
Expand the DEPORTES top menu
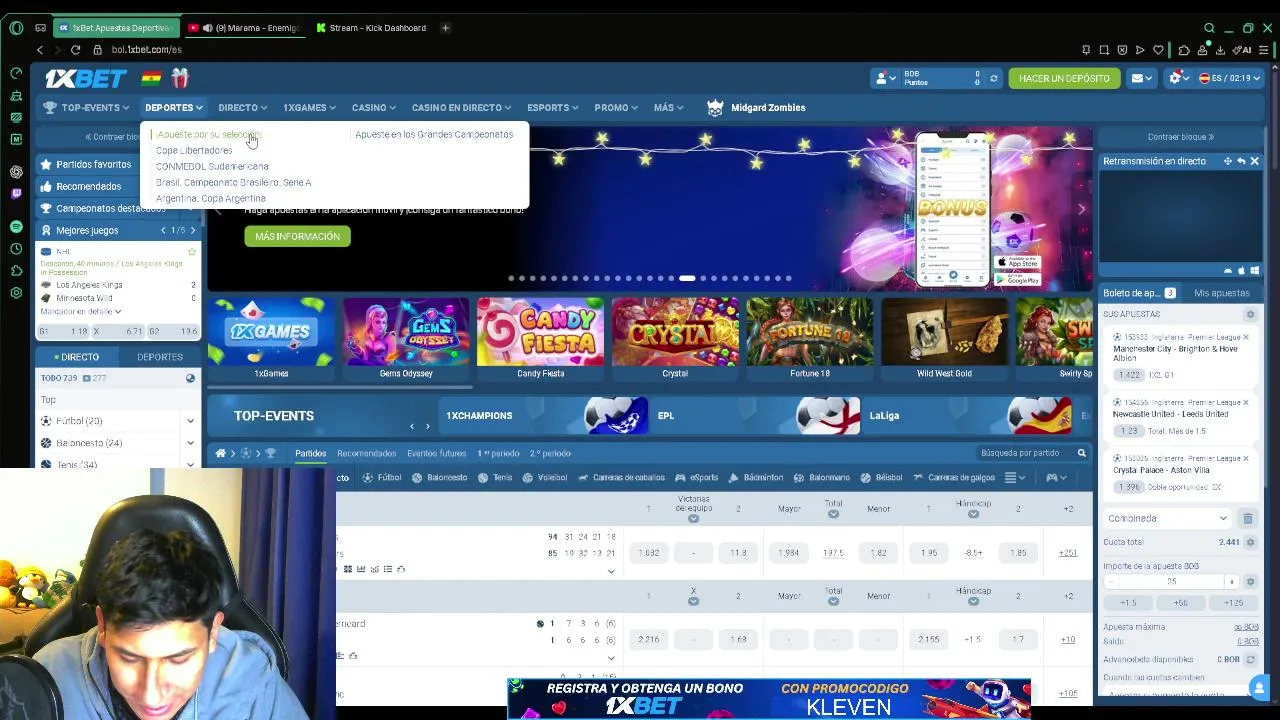click(173, 107)
